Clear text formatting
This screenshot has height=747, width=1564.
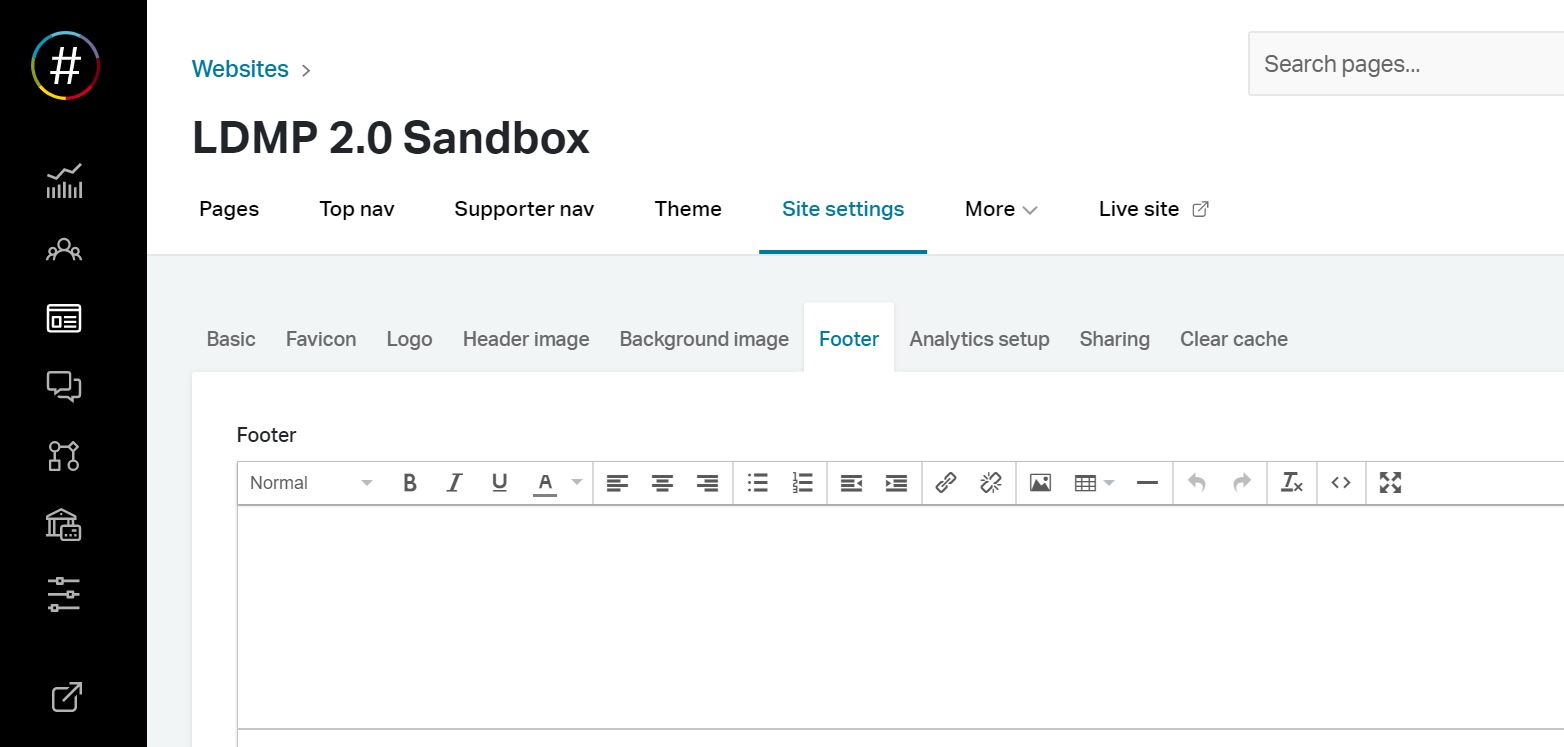coord(1292,483)
